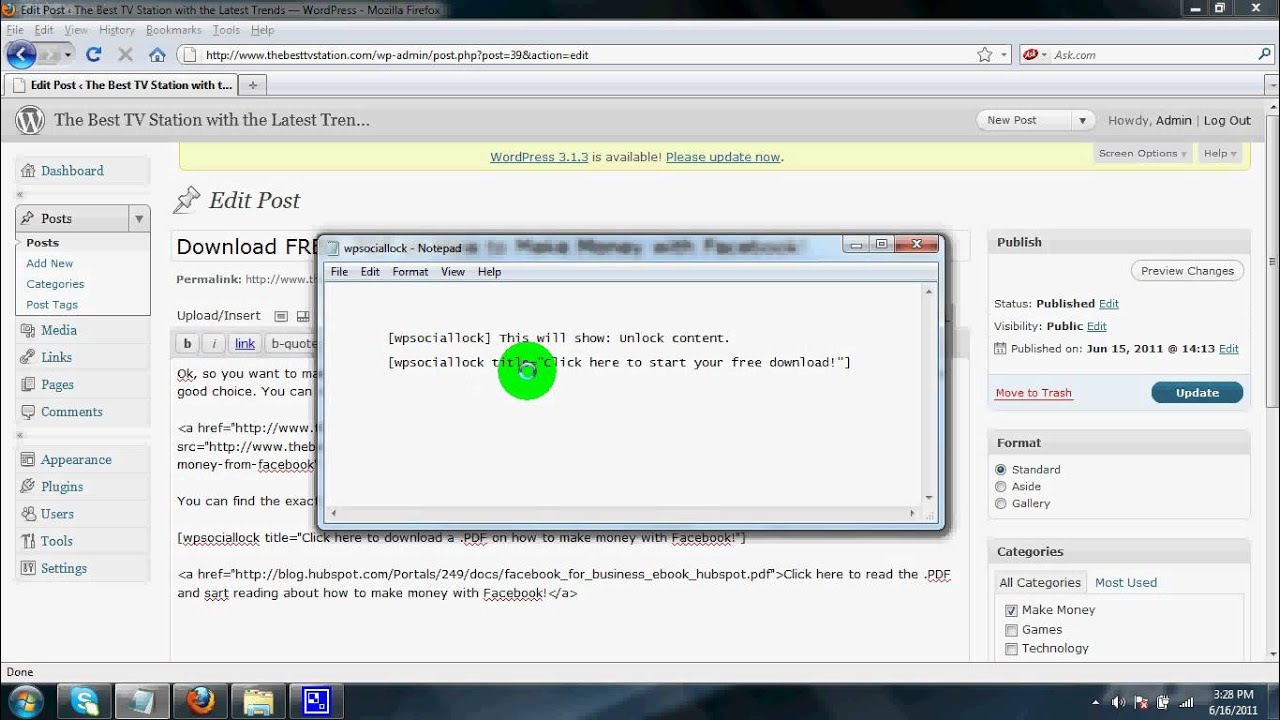The height and width of the screenshot is (720, 1280).
Task: Click the Preview Changes button
Action: (1187, 271)
